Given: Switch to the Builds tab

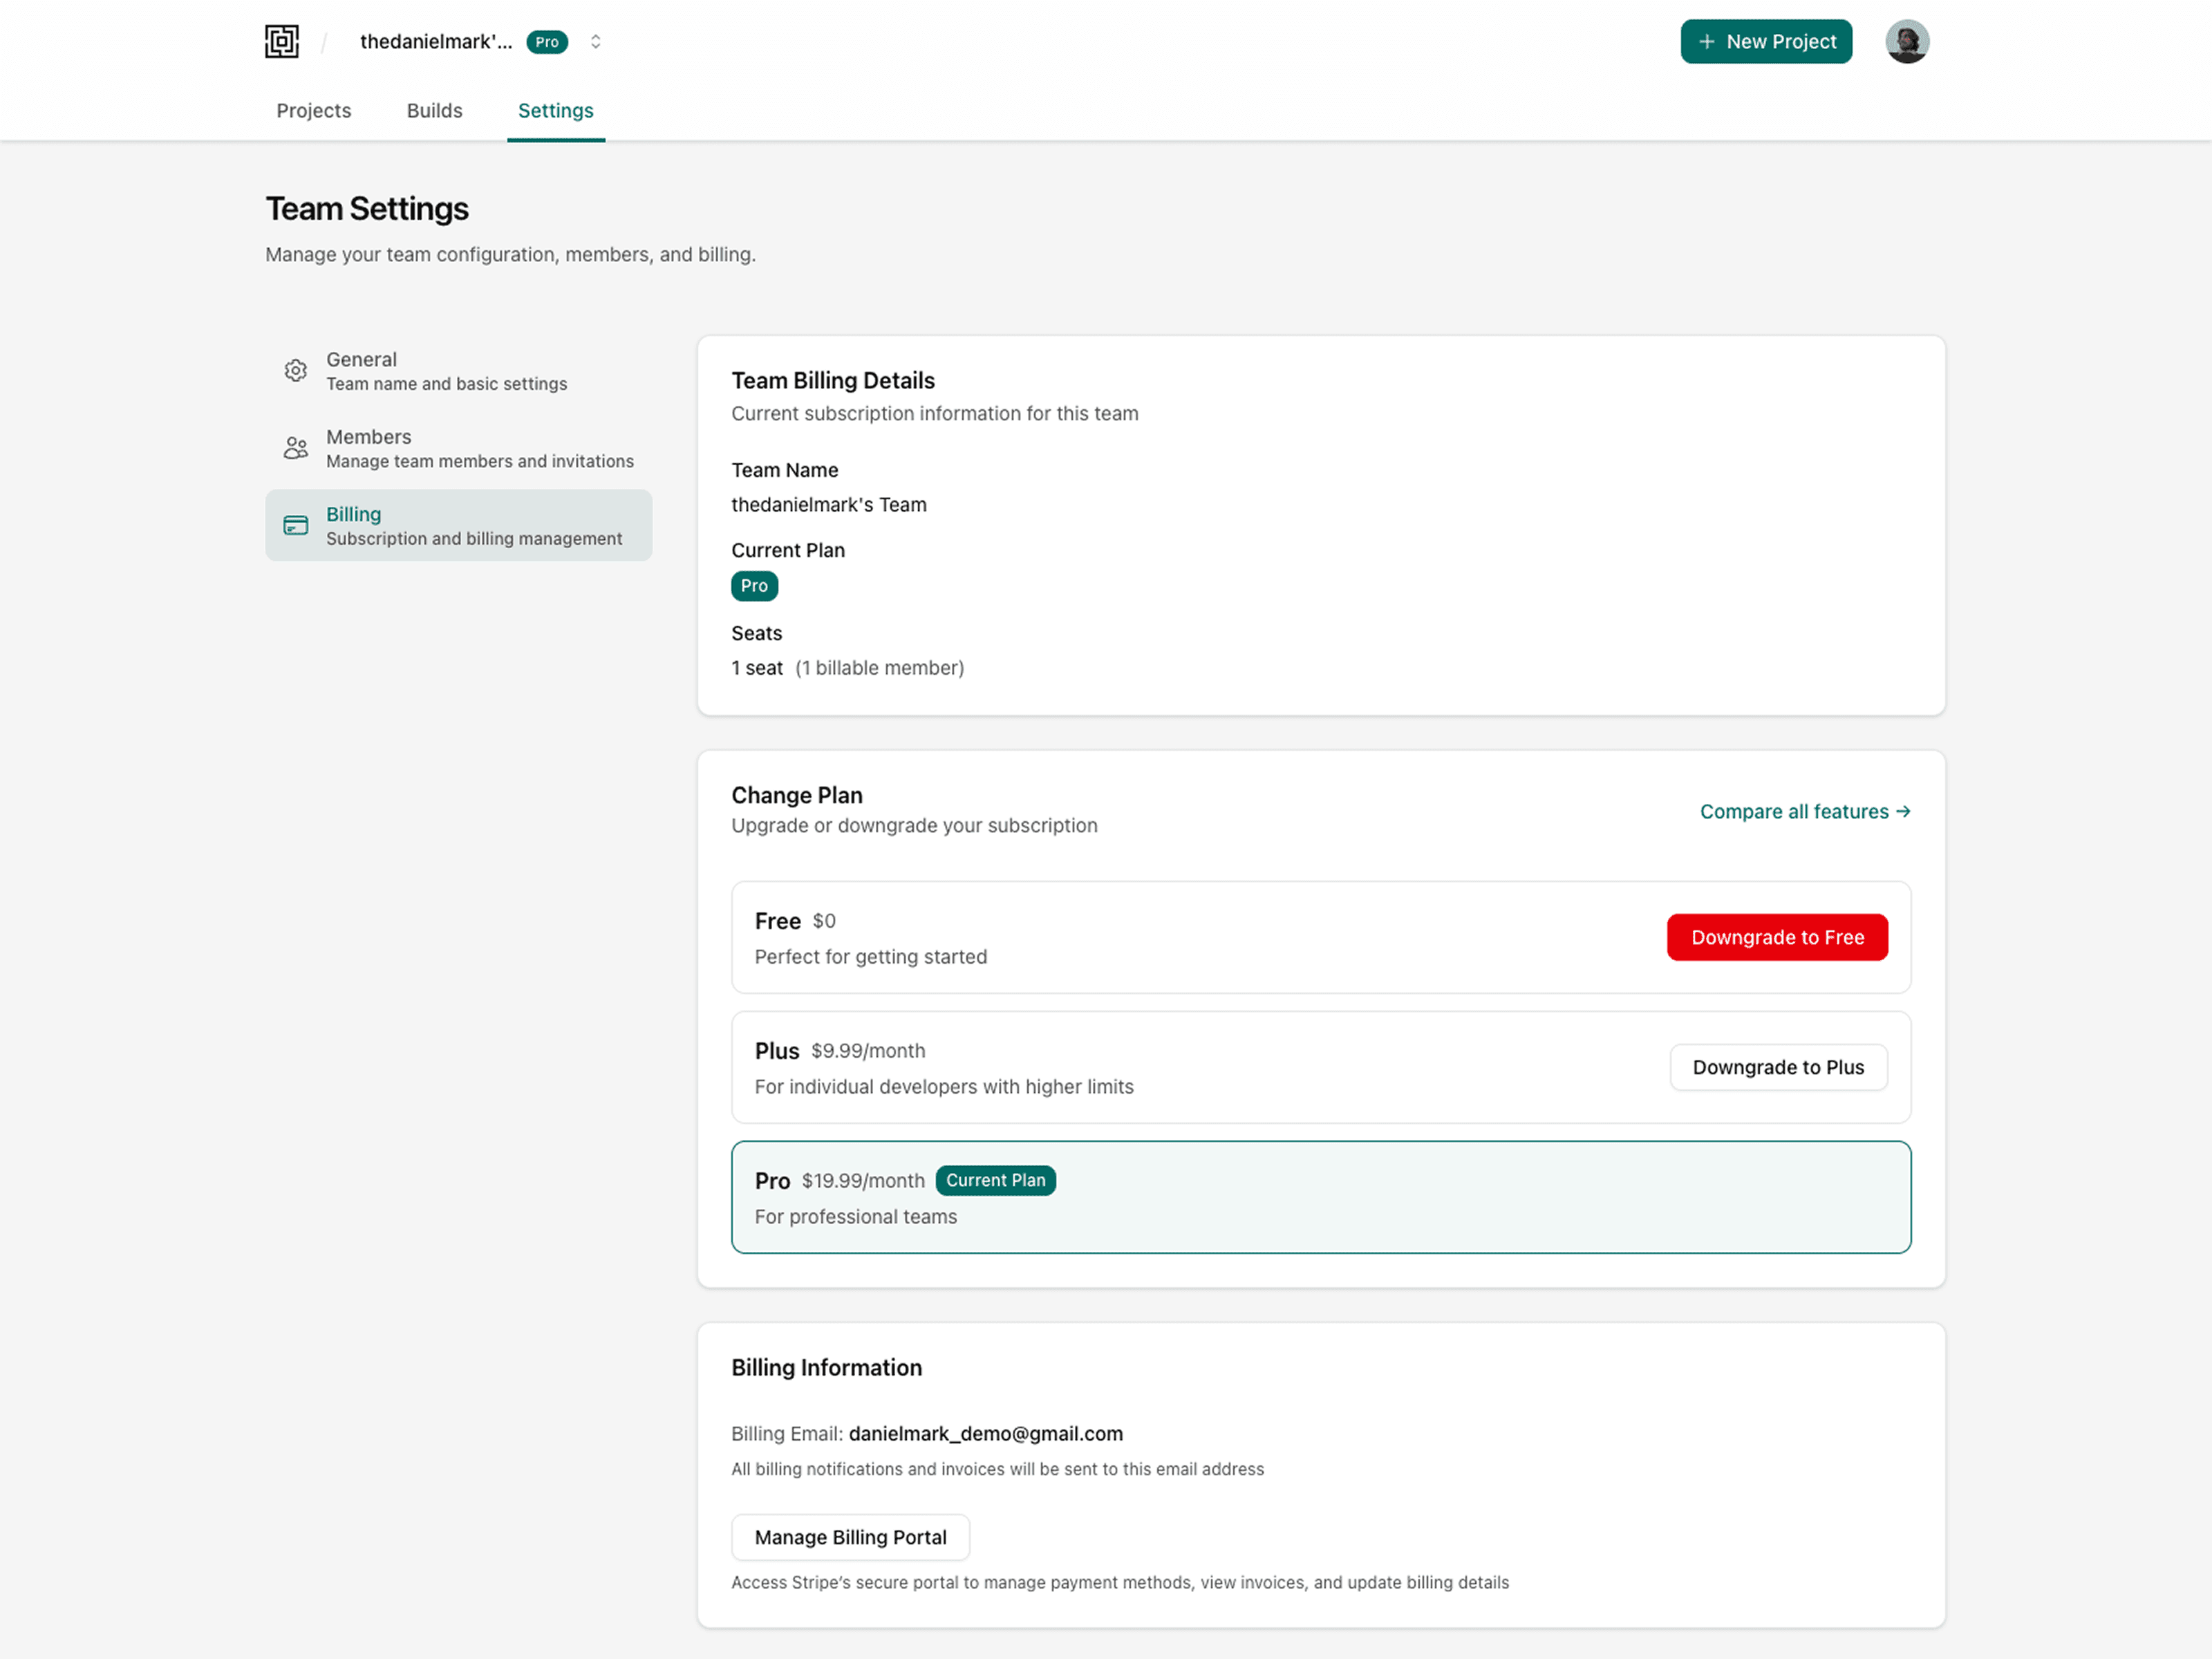Looking at the screenshot, I should [434, 110].
